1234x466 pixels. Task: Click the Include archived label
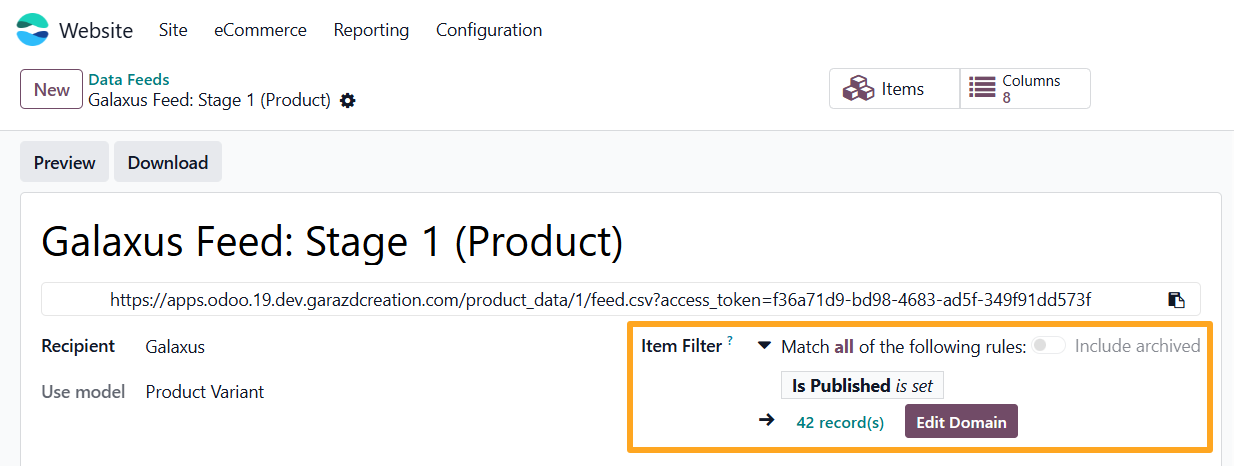coord(1138,346)
